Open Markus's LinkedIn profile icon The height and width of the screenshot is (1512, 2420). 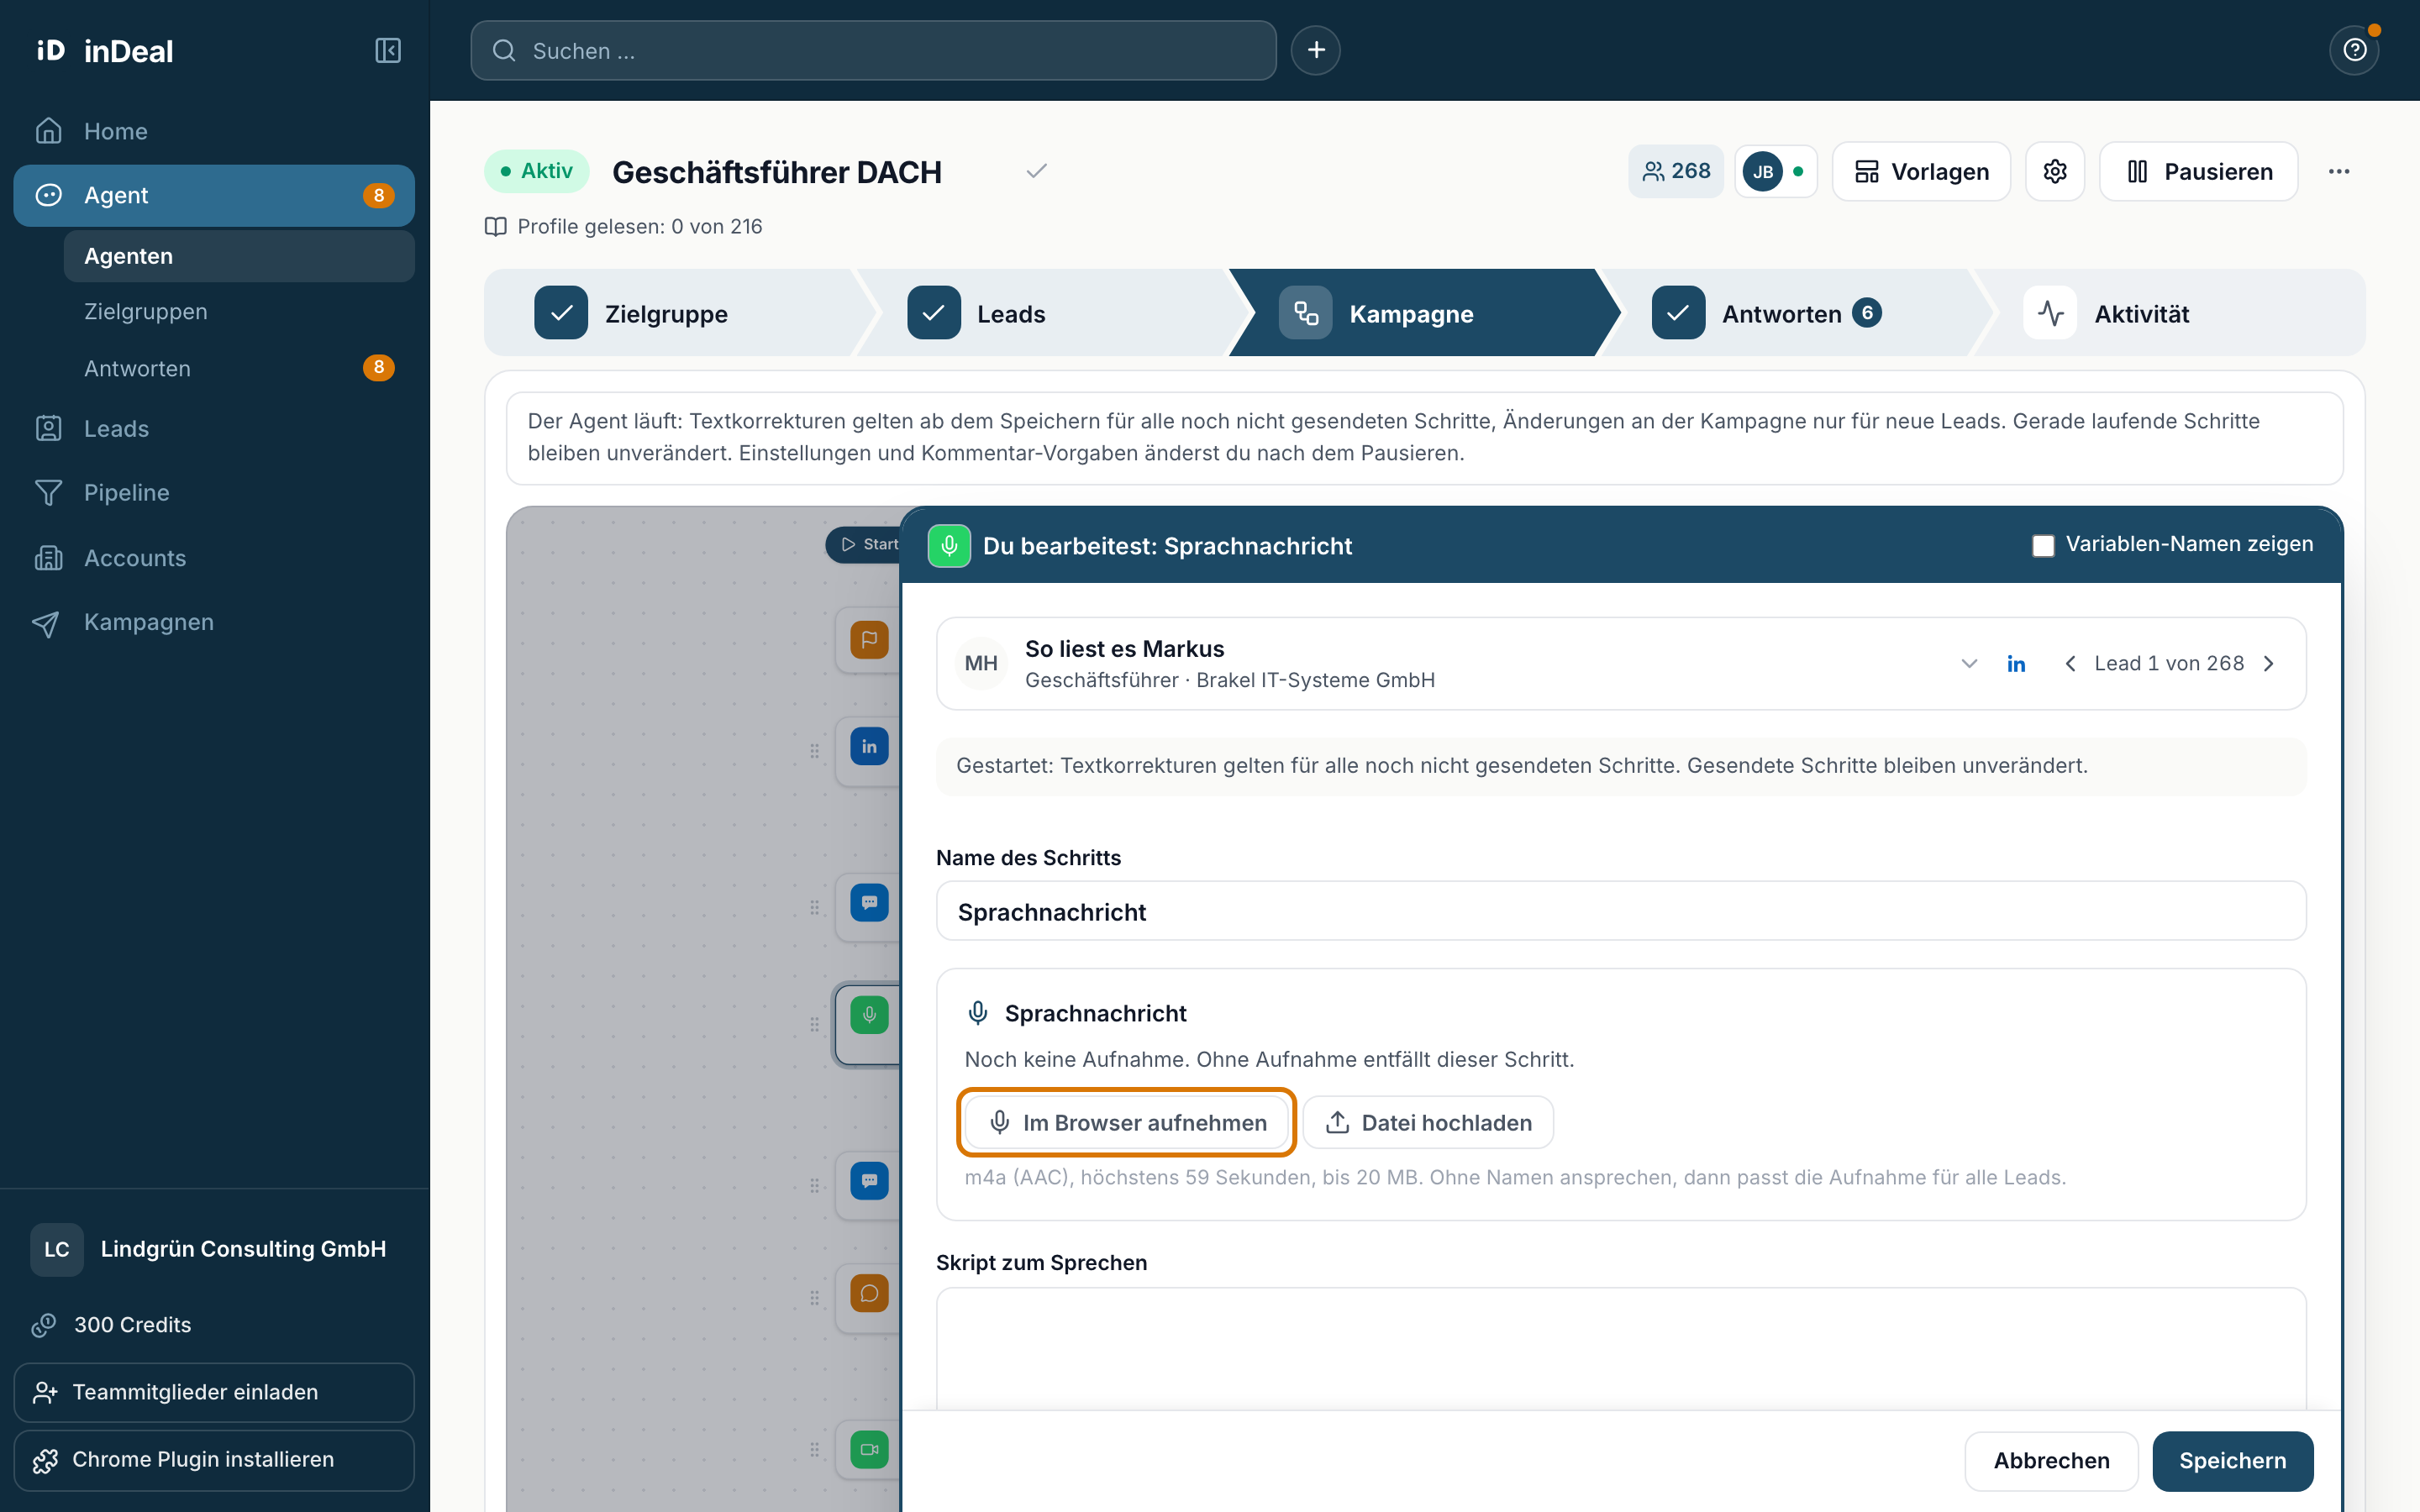pyautogui.click(x=2016, y=664)
